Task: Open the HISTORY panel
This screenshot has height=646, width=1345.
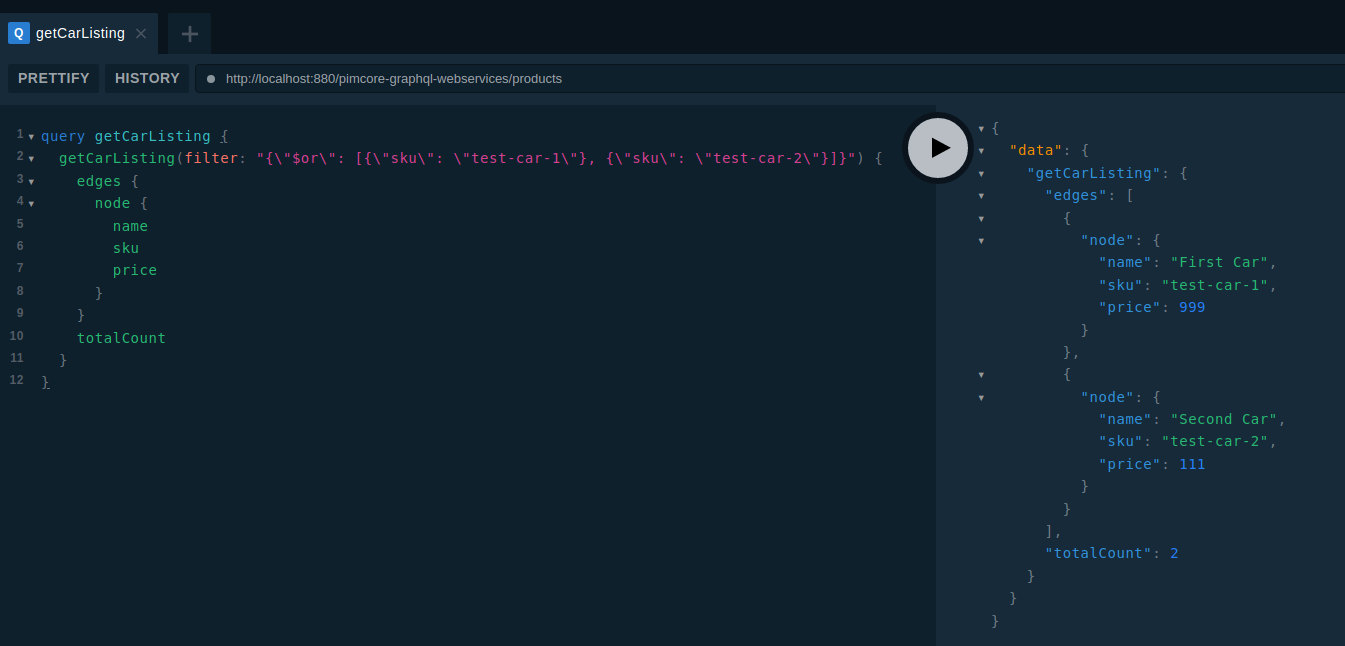Action: click(x=147, y=78)
